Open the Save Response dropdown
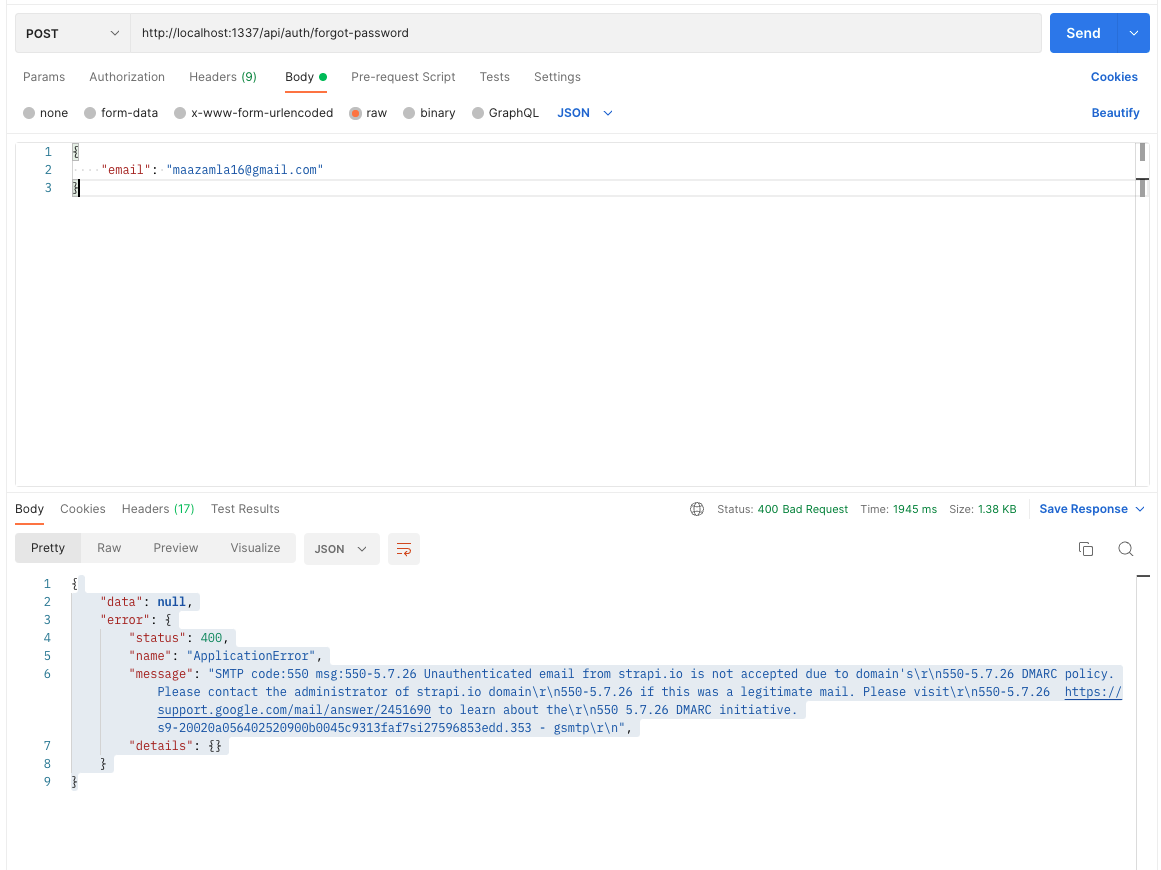Viewport: 1161px width, 870px height. (x=1091, y=509)
